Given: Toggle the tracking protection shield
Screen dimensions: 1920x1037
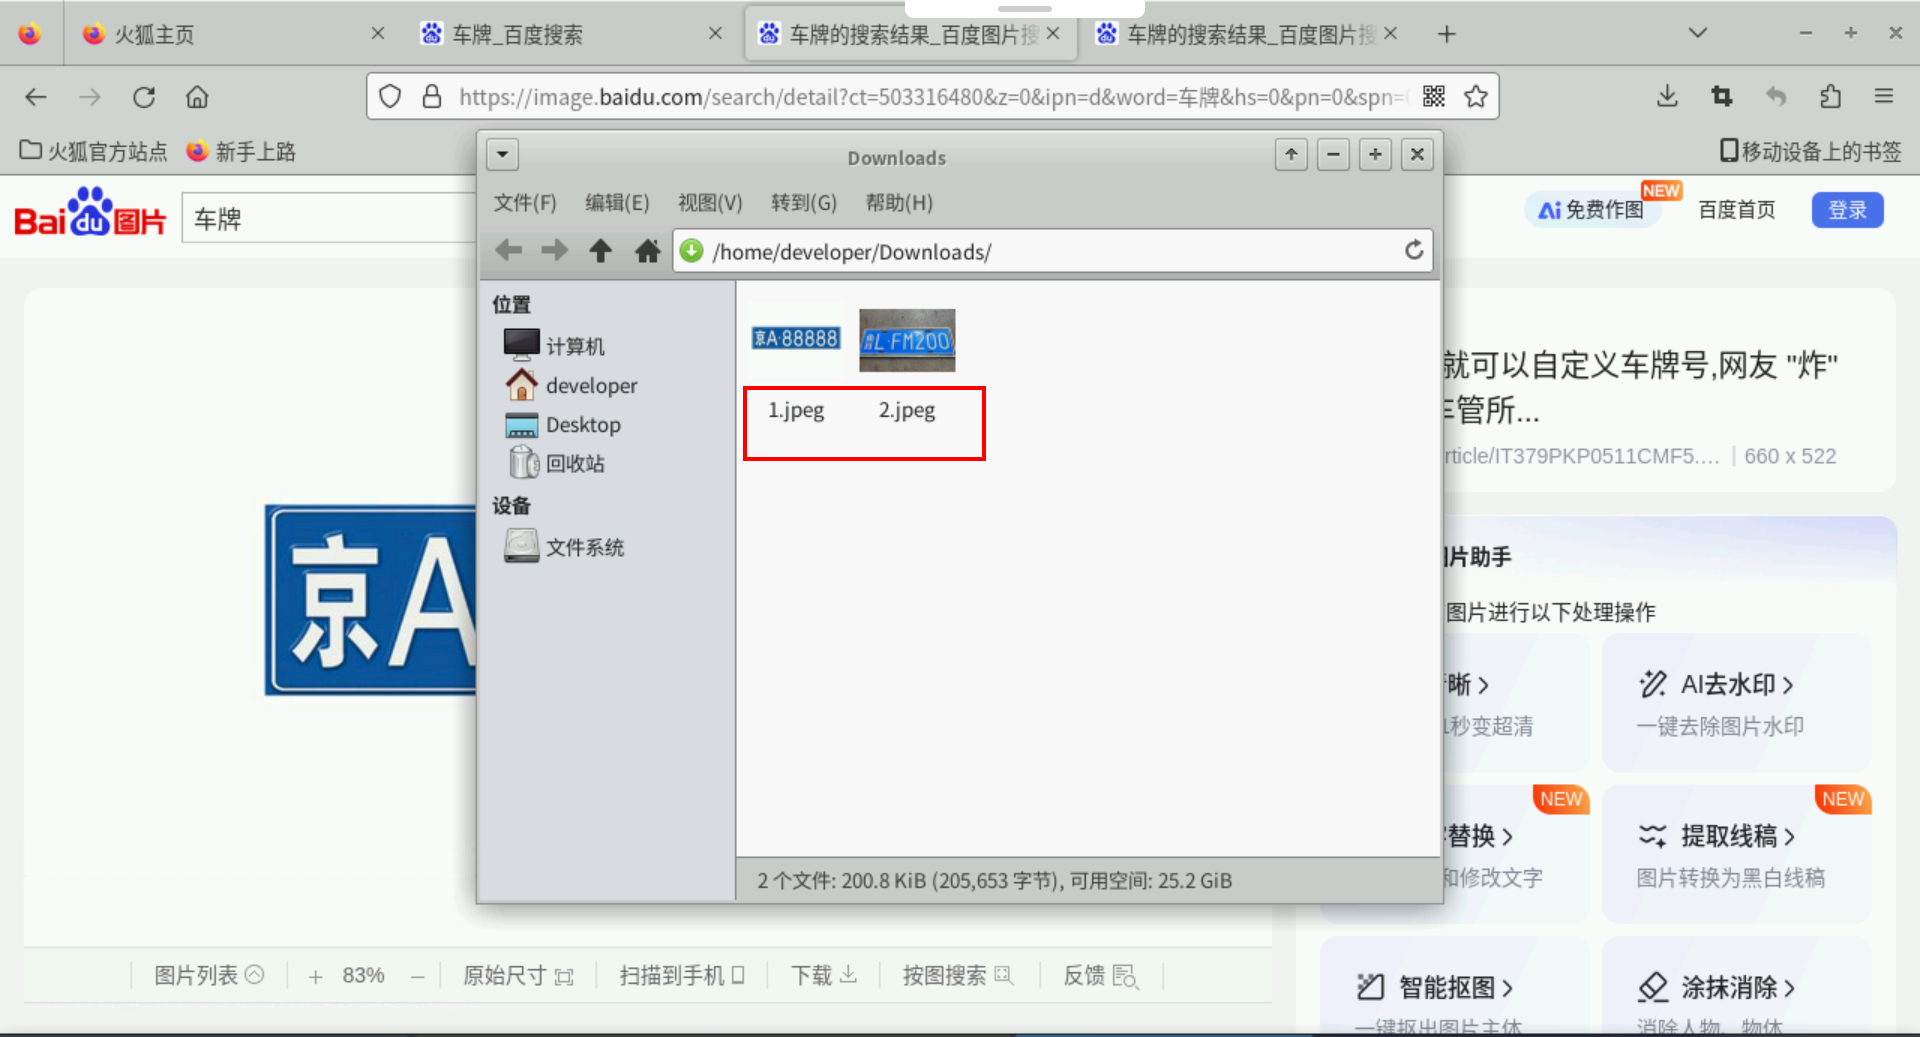Looking at the screenshot, I should click(389, 97).
